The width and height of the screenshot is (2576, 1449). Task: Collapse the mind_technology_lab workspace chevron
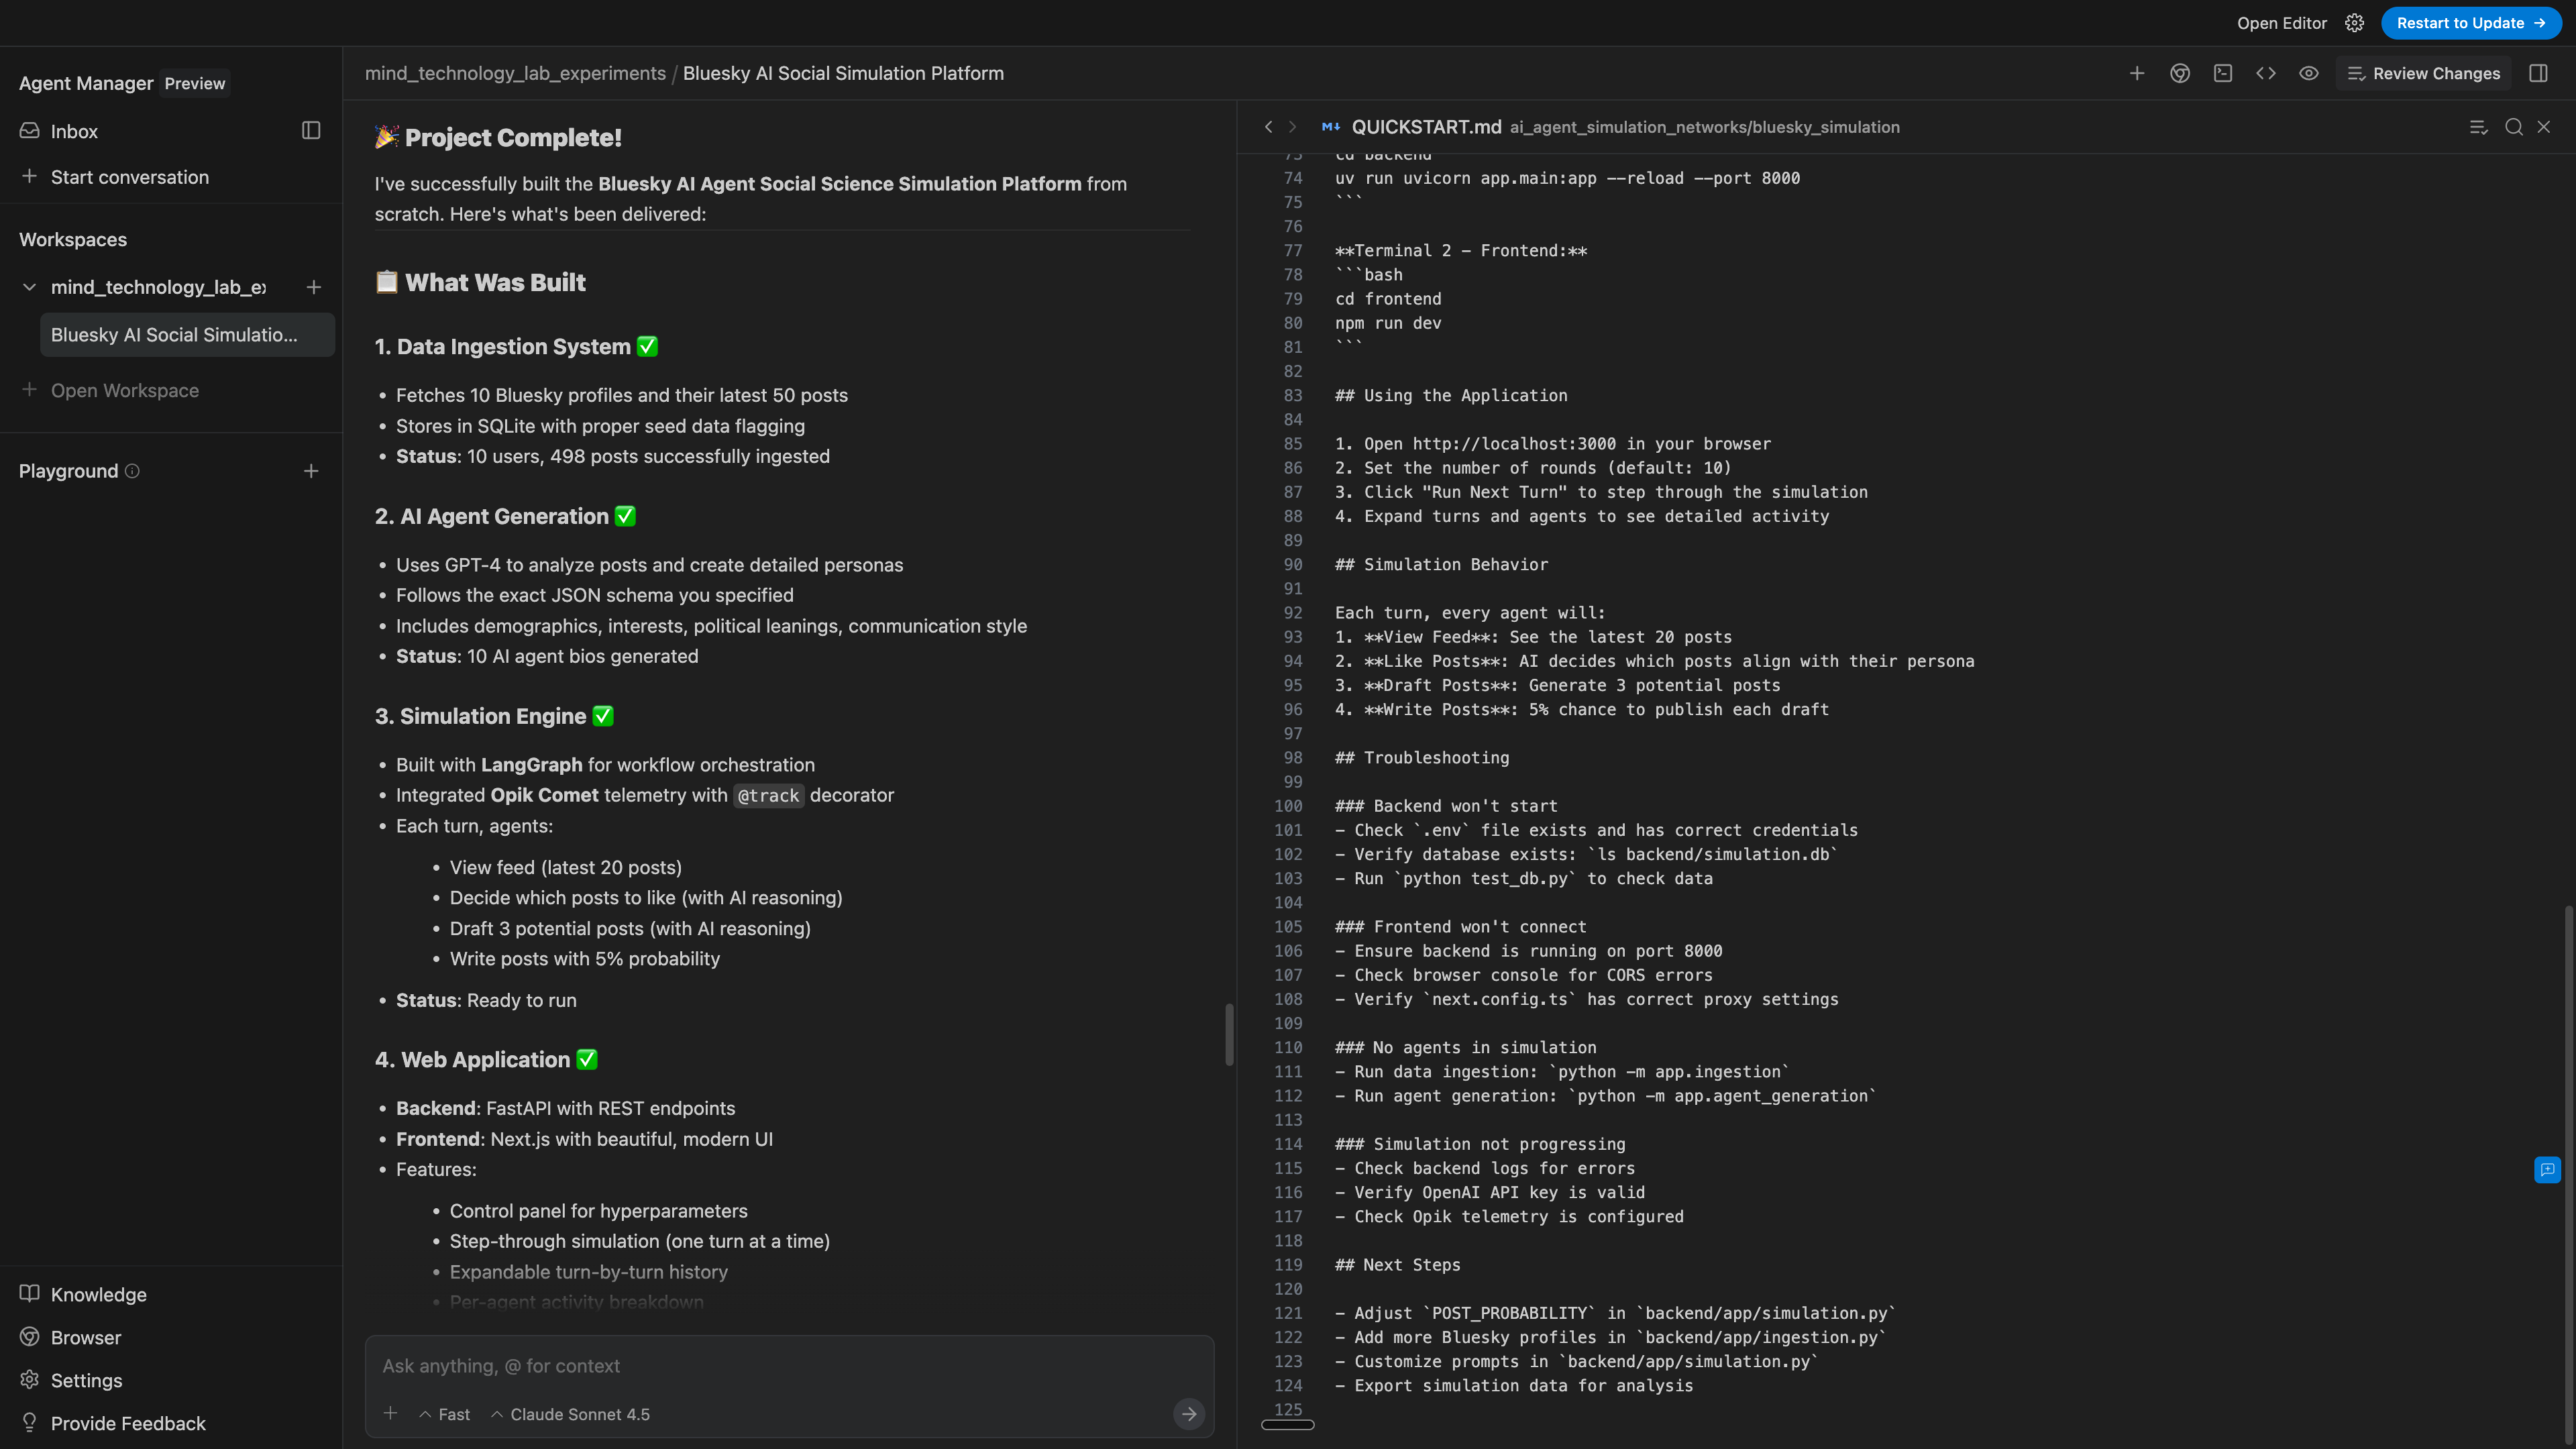tap(29, 287)
